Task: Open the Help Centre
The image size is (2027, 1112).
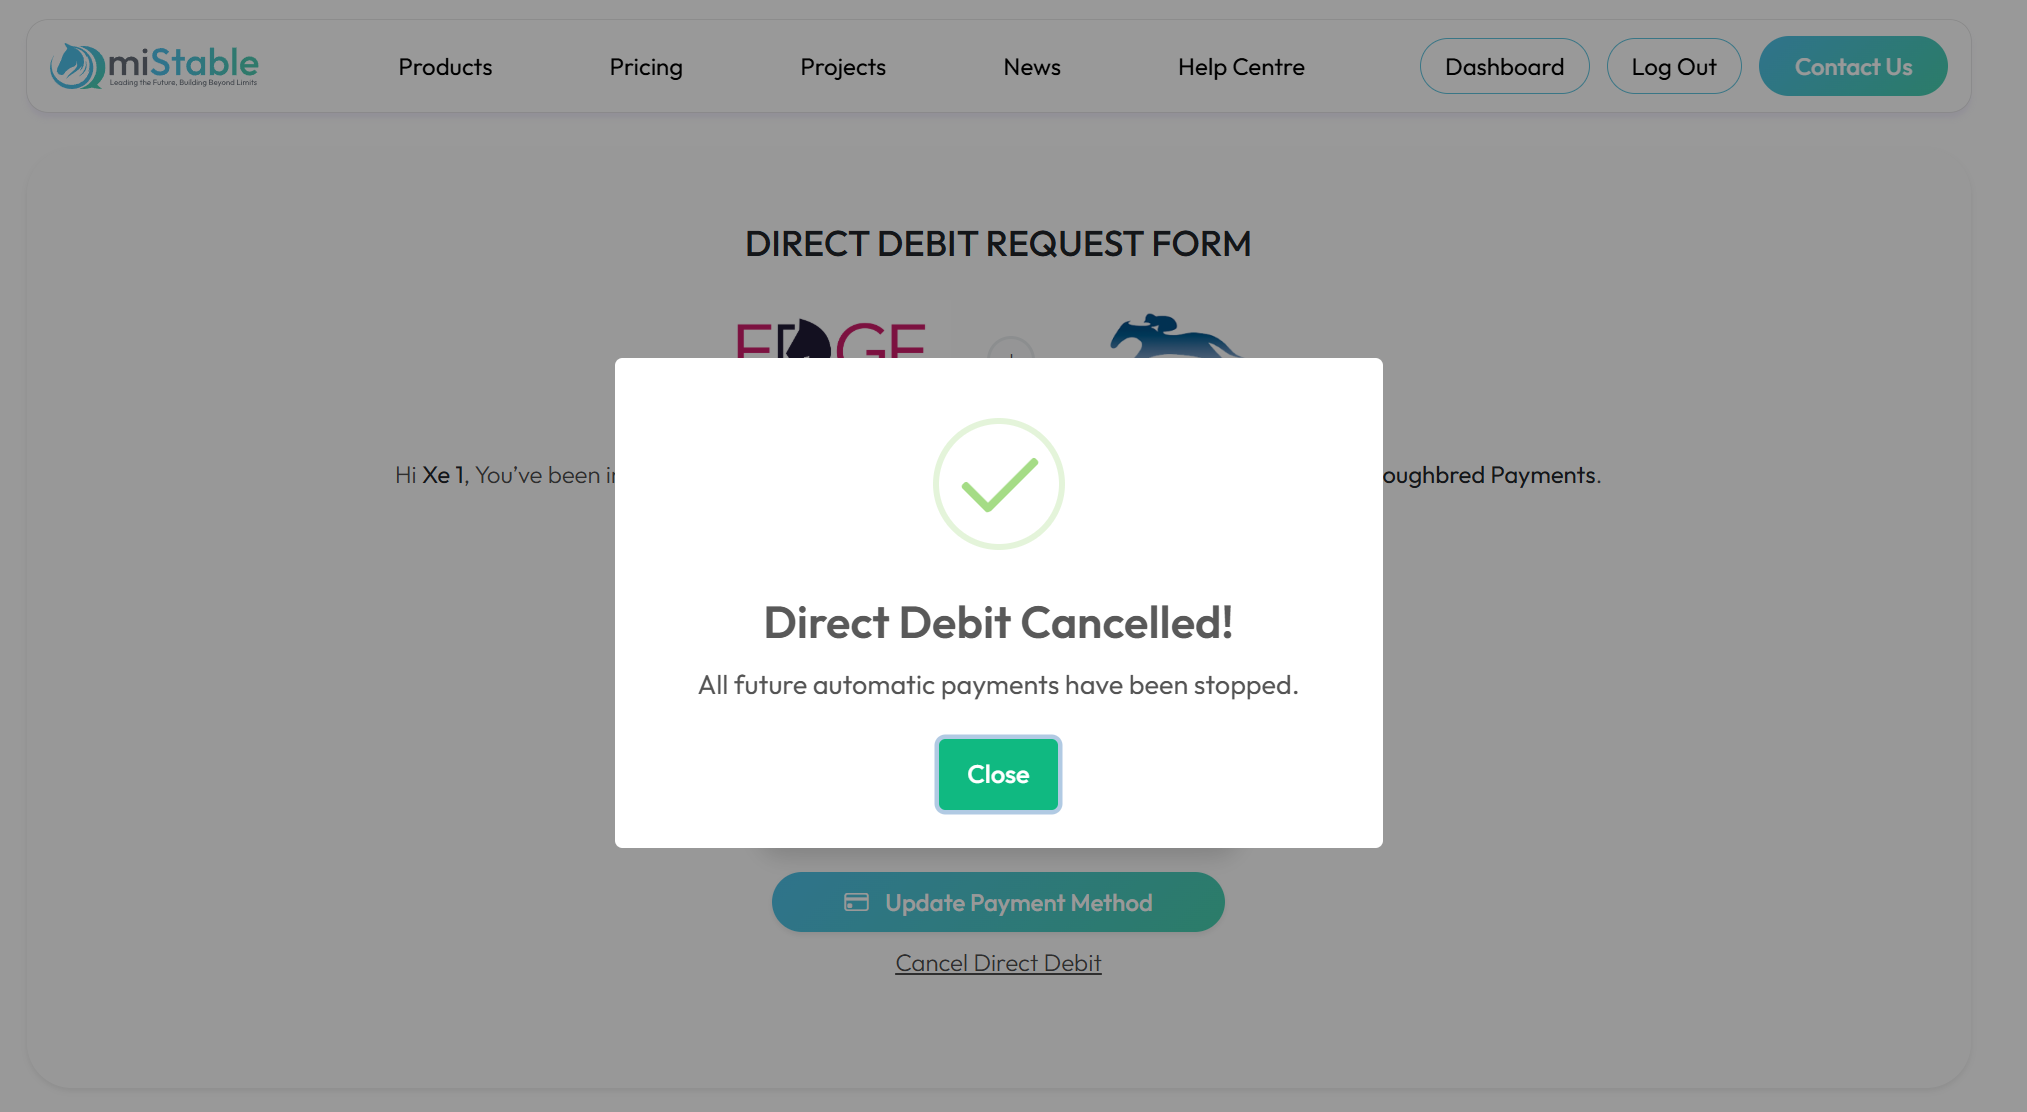Action: pyautogui.click(x=1241, y=67)
